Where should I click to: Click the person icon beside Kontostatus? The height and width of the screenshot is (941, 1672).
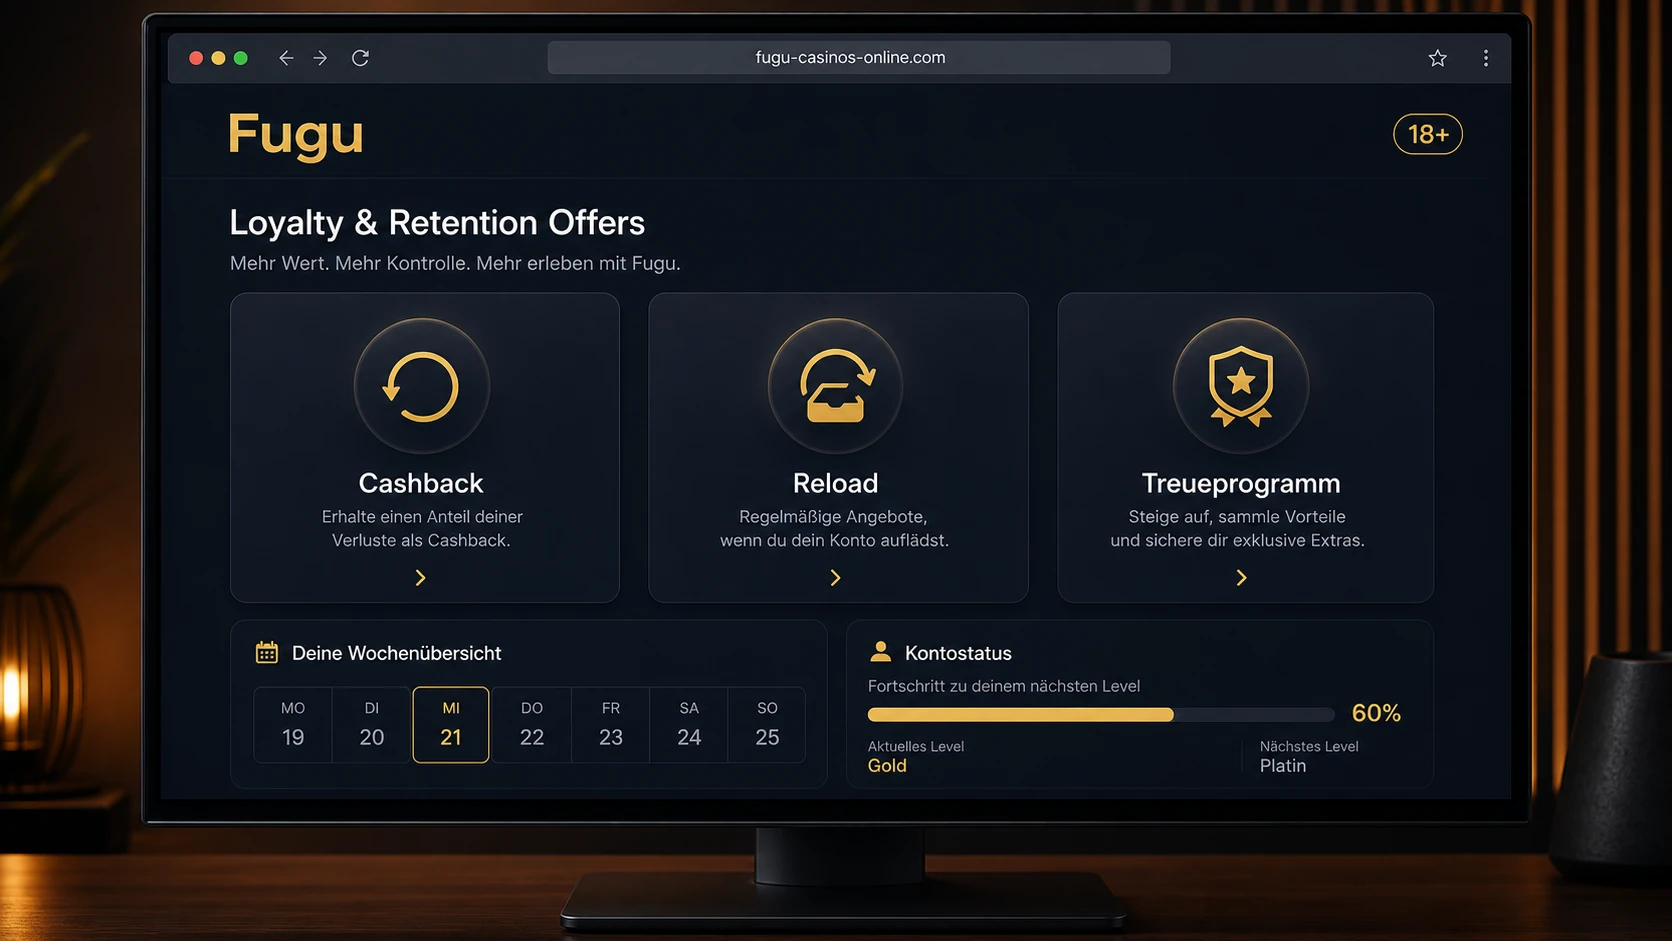point(880,652)
